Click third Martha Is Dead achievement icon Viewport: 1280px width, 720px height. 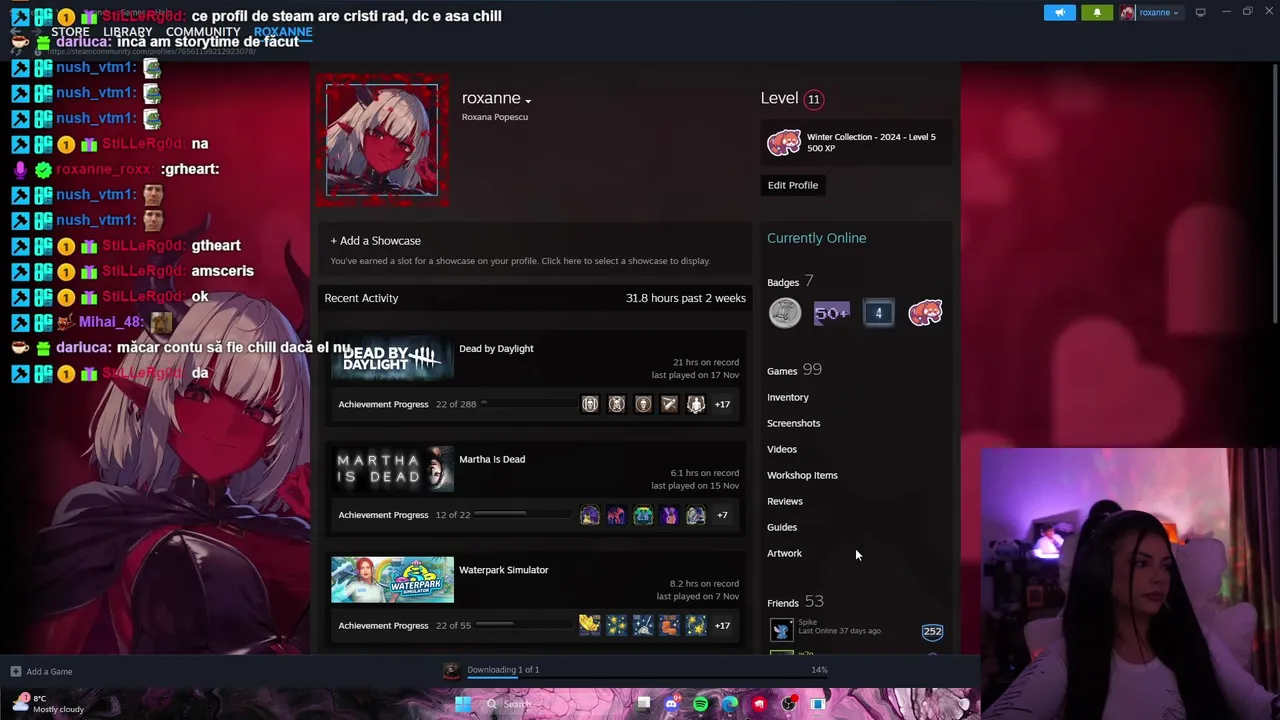pyautogui.click(x=643, y=515)
